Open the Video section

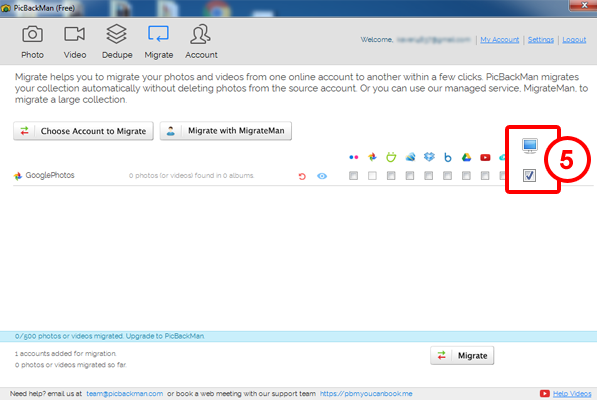(75, 42)
